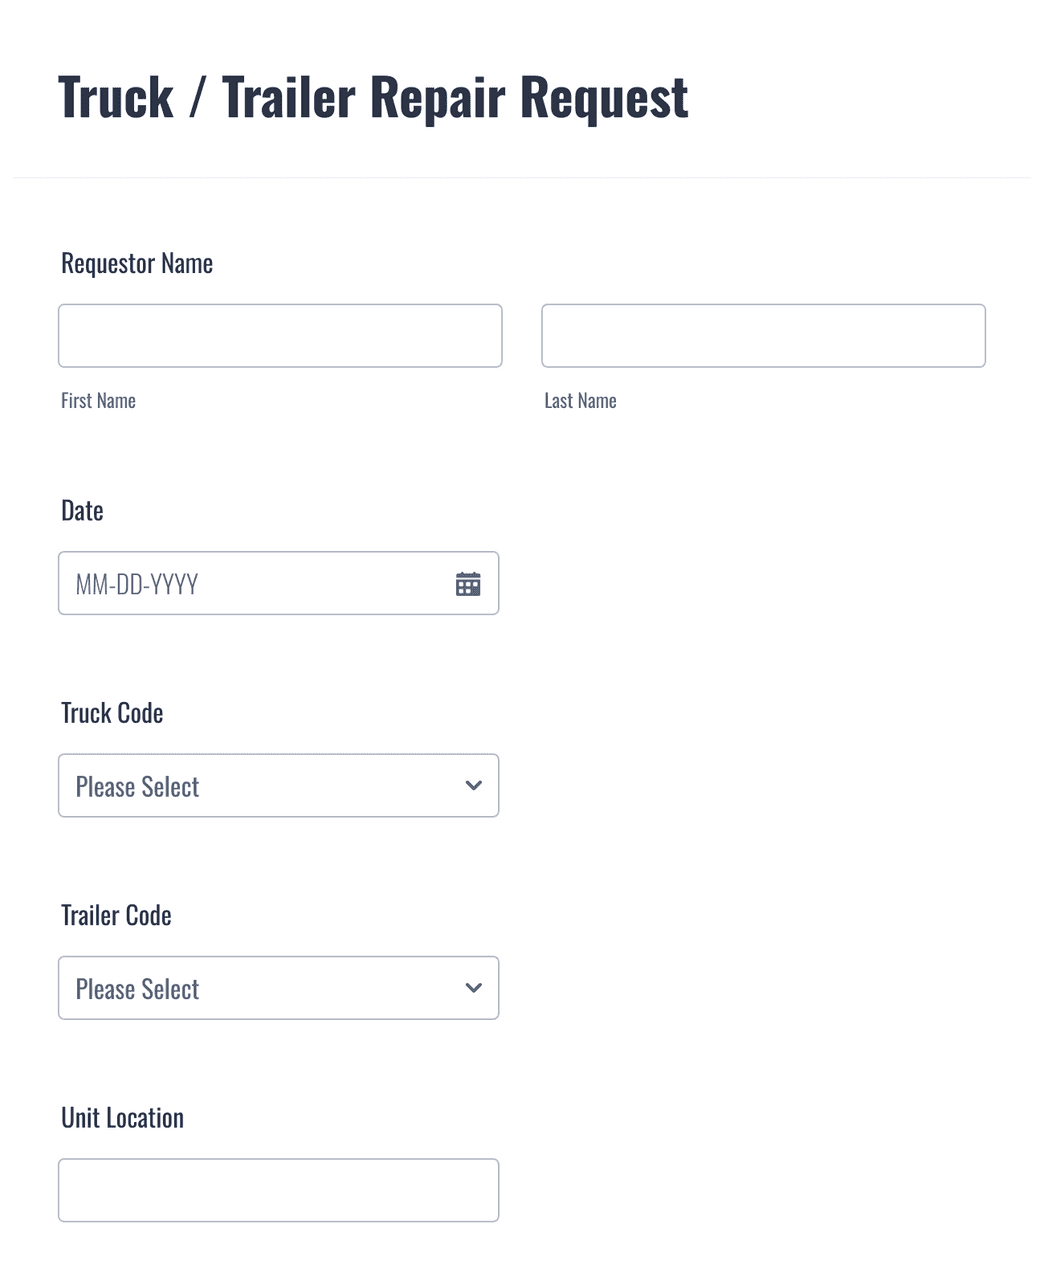Click the divider line below the title
1044x1285 pixels.
pos(522,178)
